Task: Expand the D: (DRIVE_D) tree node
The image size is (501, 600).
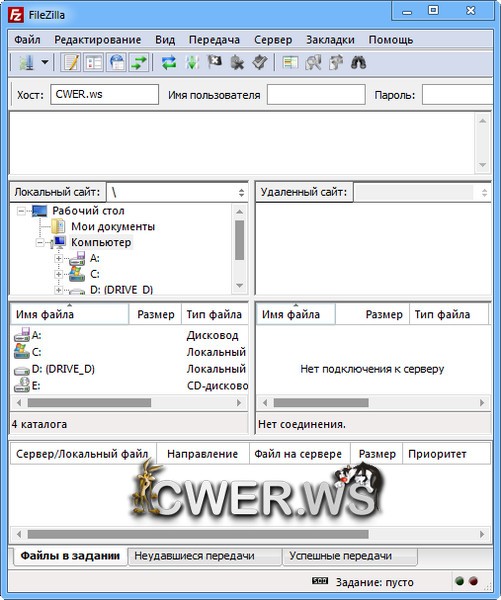Action: point(59,290)
